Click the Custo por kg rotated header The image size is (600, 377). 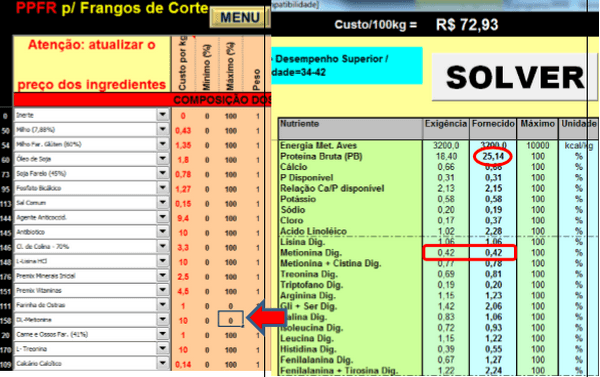click(x=183, y=64)
